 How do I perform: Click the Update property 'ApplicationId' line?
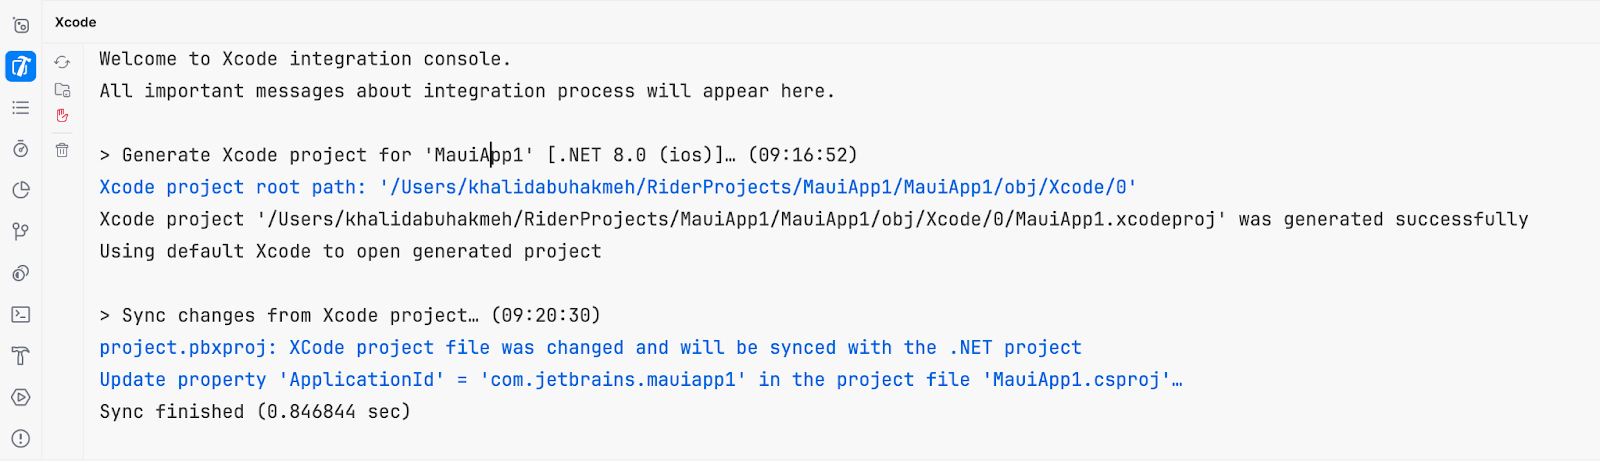point(640,379)
